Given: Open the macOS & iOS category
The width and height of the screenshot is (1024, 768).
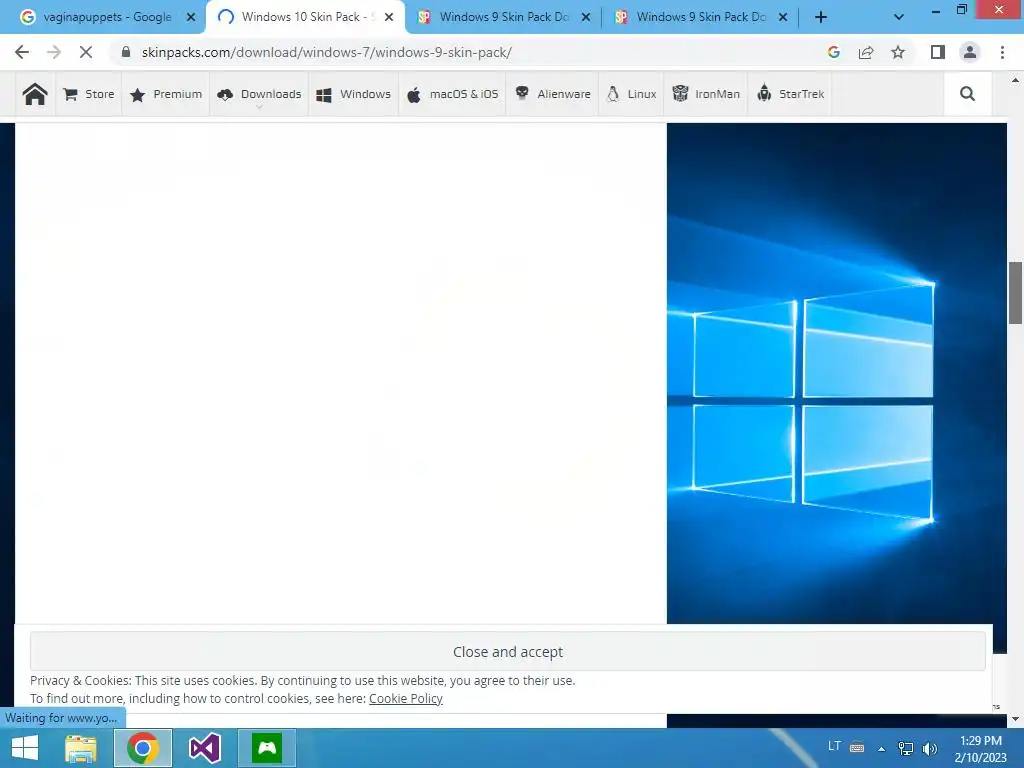Looking at the screenshot, I should click(452, 94).
